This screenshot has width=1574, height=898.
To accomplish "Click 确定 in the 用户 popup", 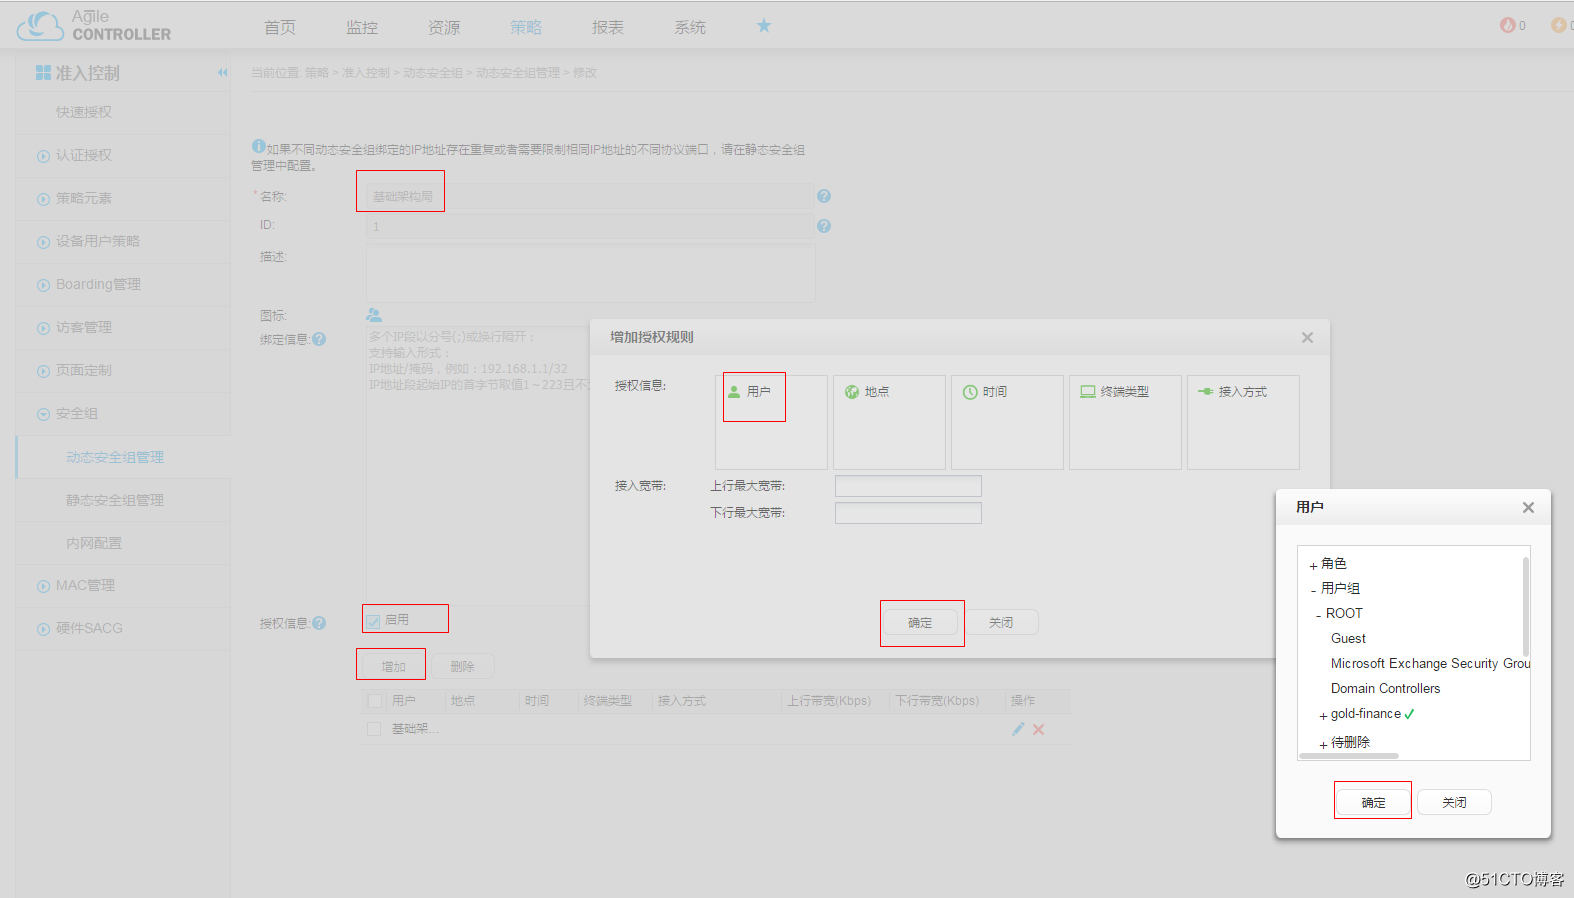I will pos(1373,802).
